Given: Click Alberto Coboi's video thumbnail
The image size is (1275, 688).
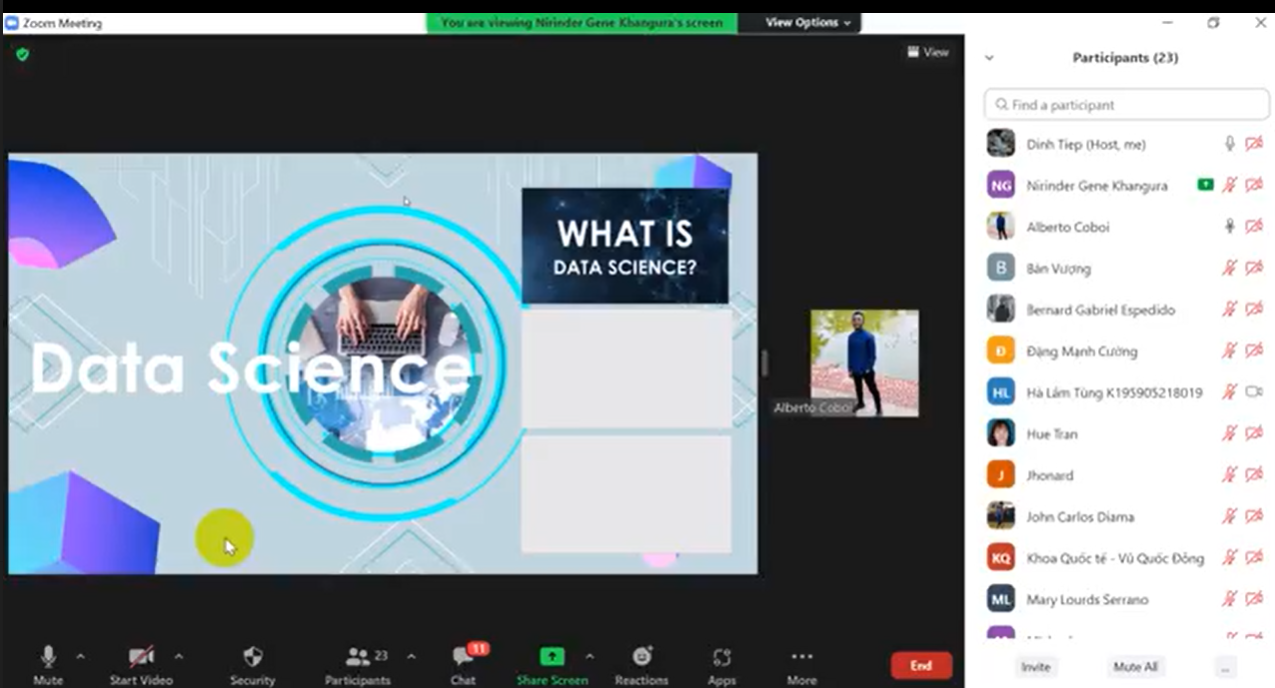Looking at the screenshot, I should (864, 362).
